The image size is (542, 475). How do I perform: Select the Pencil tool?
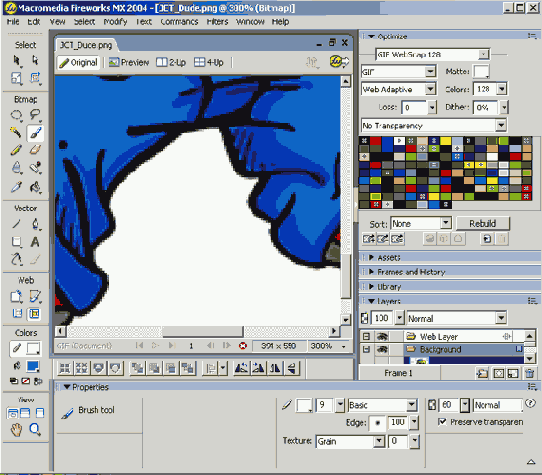coord(16,150)
